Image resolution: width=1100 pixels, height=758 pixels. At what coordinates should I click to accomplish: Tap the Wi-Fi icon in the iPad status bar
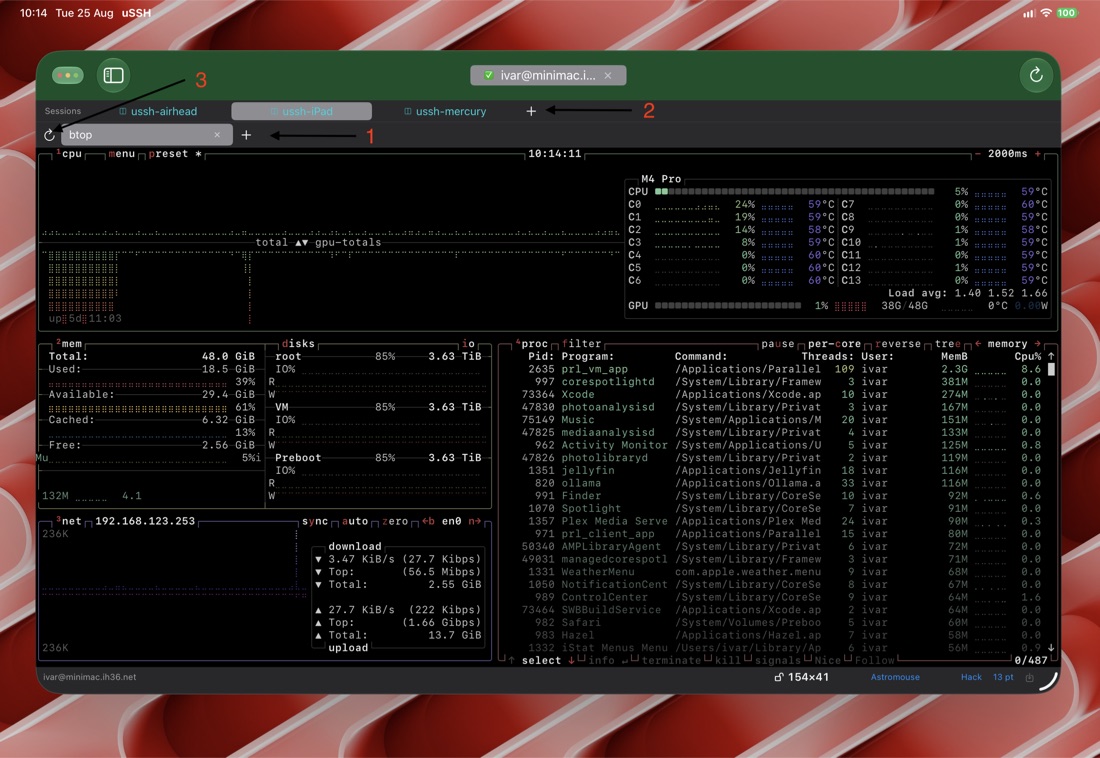(x=1046, y=13)
